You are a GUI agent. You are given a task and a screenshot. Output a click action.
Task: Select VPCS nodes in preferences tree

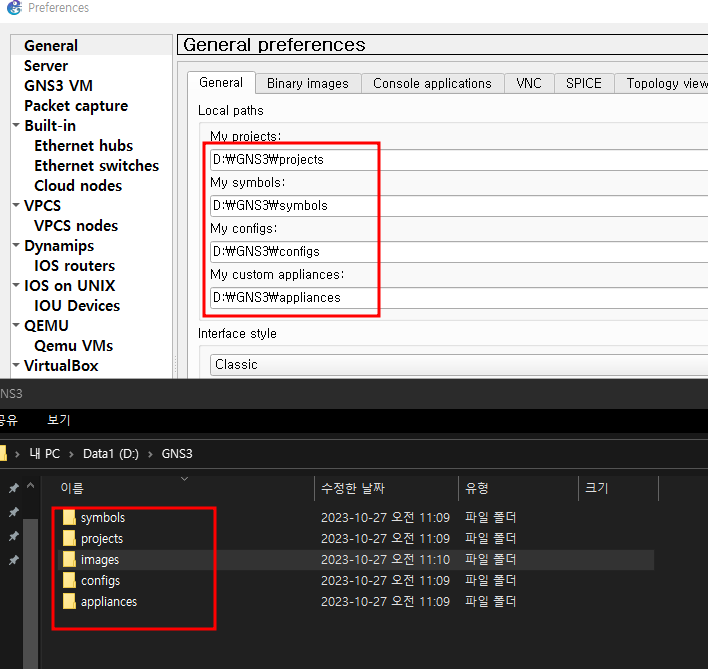point(76,225)
